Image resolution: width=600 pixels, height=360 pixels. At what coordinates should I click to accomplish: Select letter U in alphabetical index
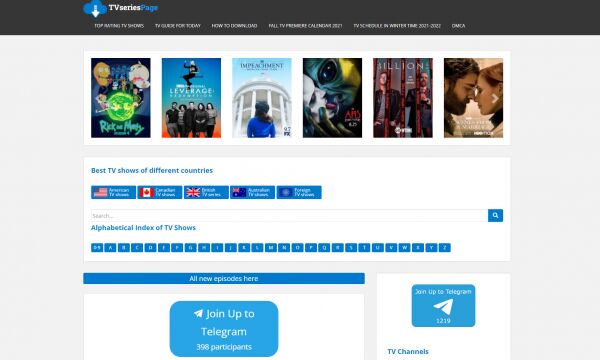point(378,248)
